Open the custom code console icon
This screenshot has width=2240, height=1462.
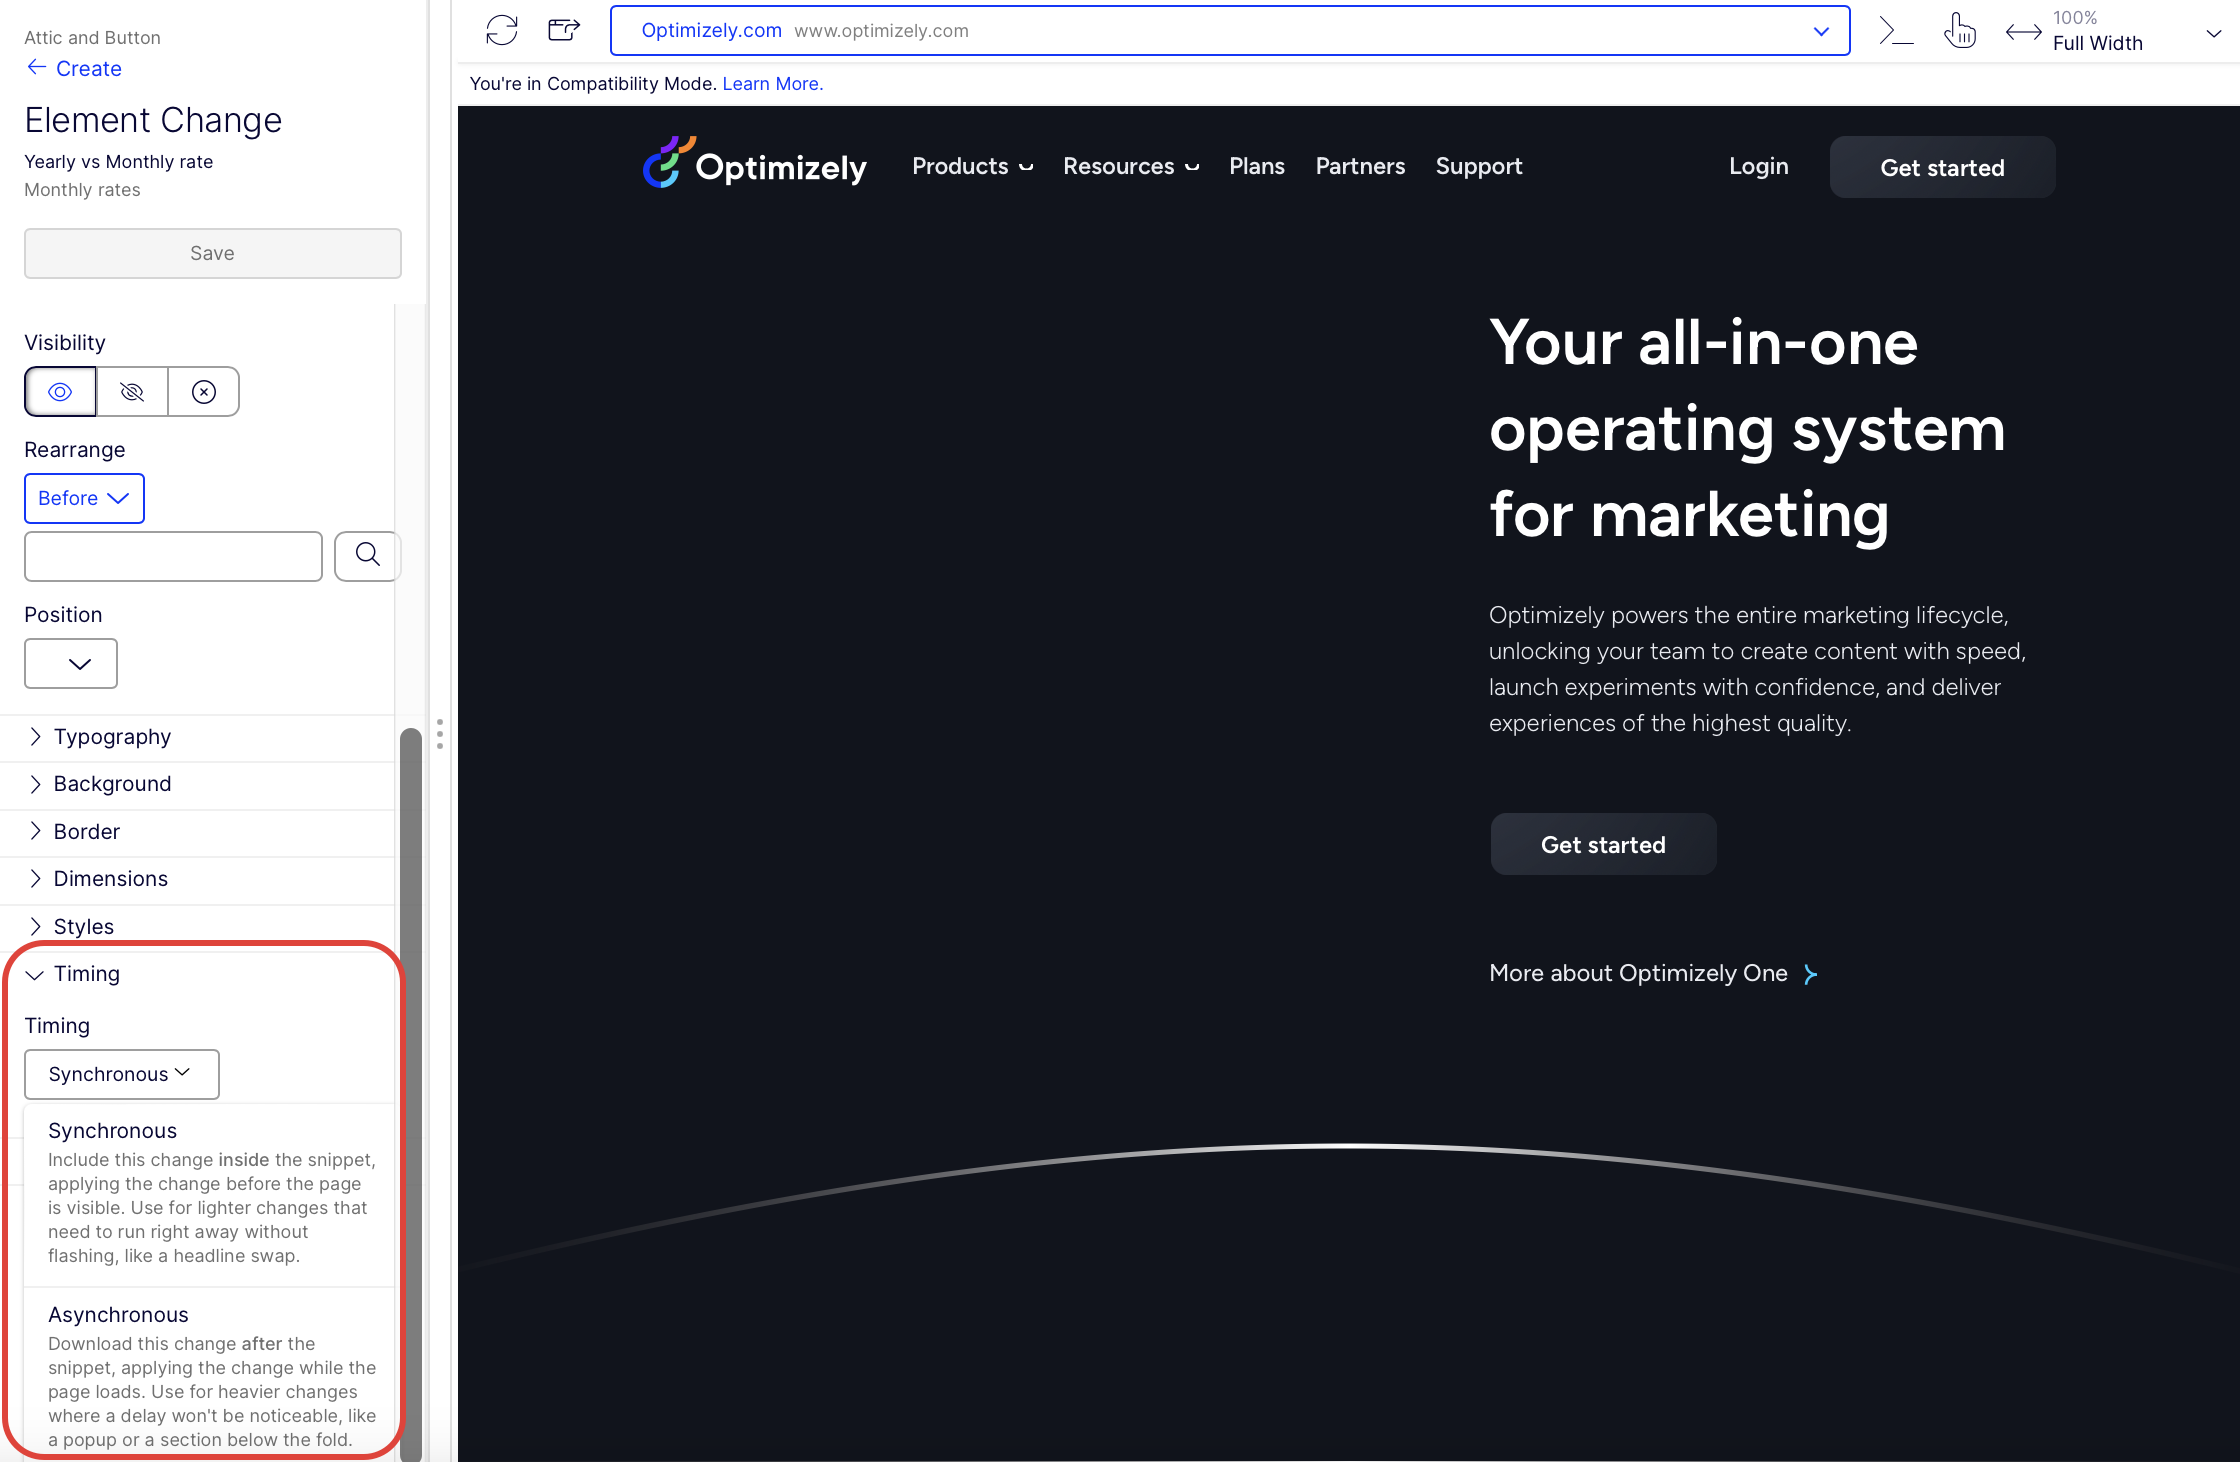tap(1895, 30)
